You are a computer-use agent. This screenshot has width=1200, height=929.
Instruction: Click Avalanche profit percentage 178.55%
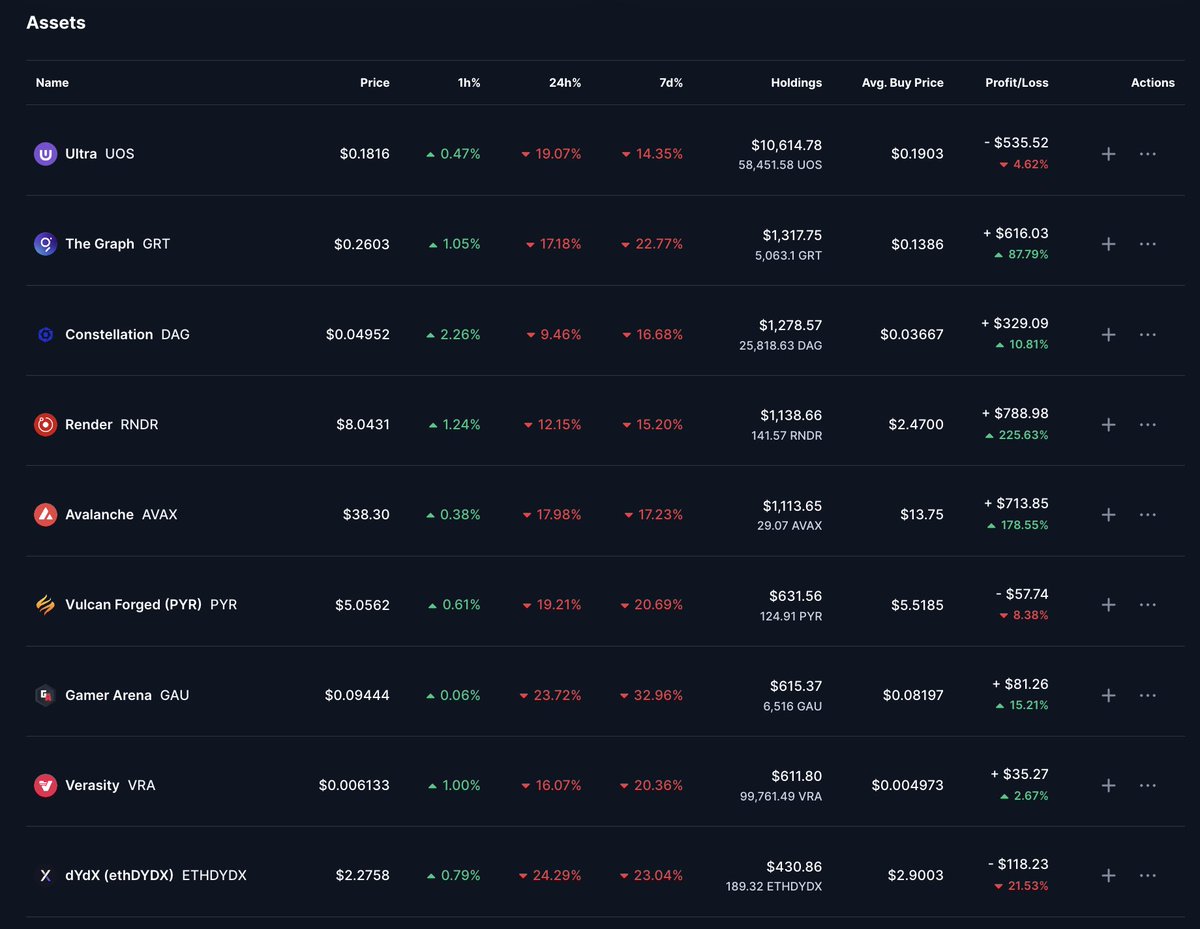pyautogui.click(x=1018, y=525)
